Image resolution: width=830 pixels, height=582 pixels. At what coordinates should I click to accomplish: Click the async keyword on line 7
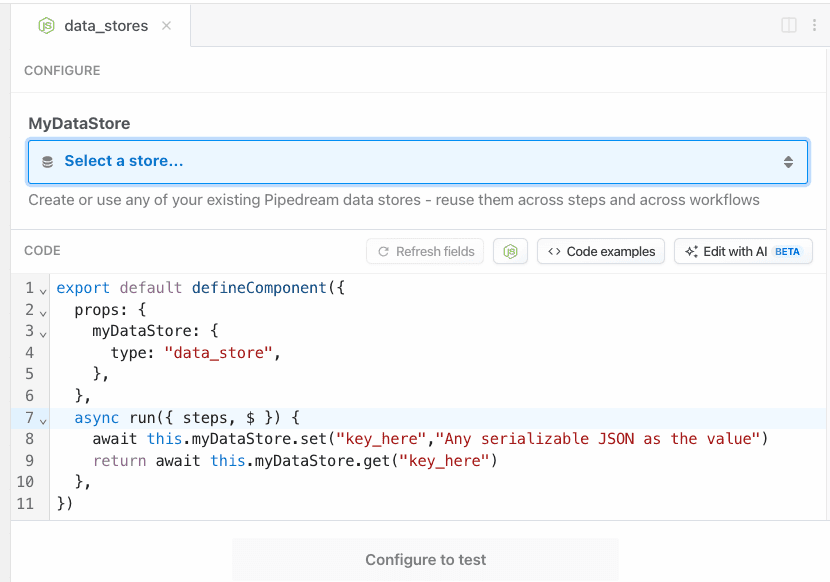(97, 418)
